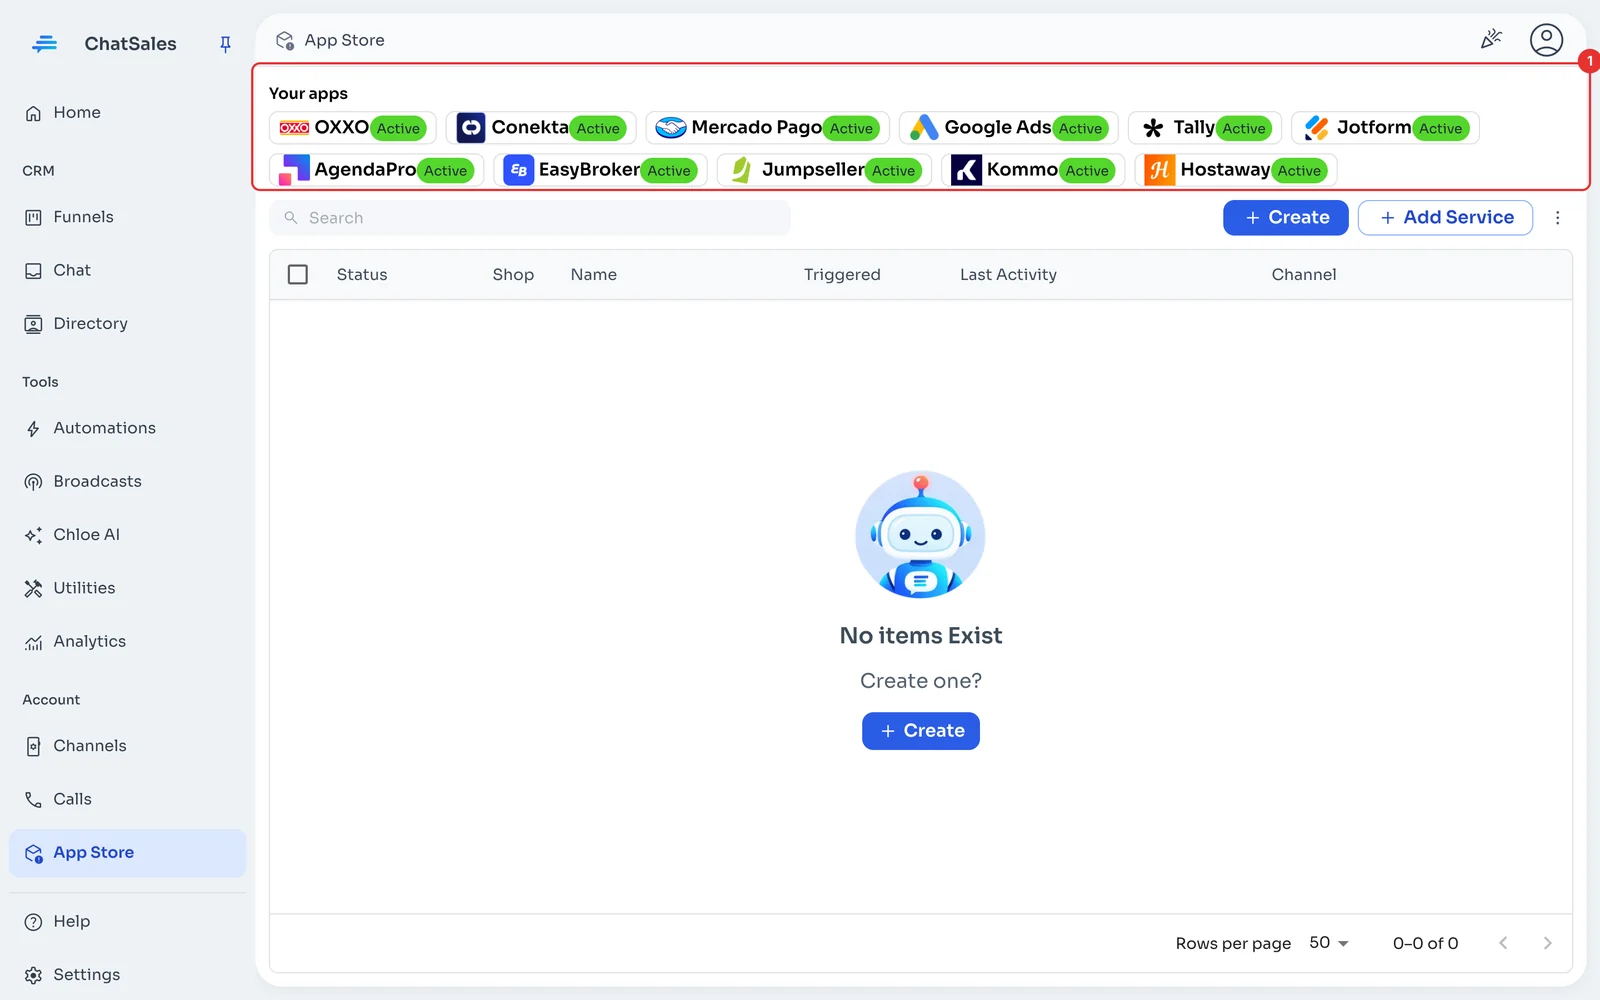
Task: Open Settings in sidebar
Action: click(x=127, y=975)
